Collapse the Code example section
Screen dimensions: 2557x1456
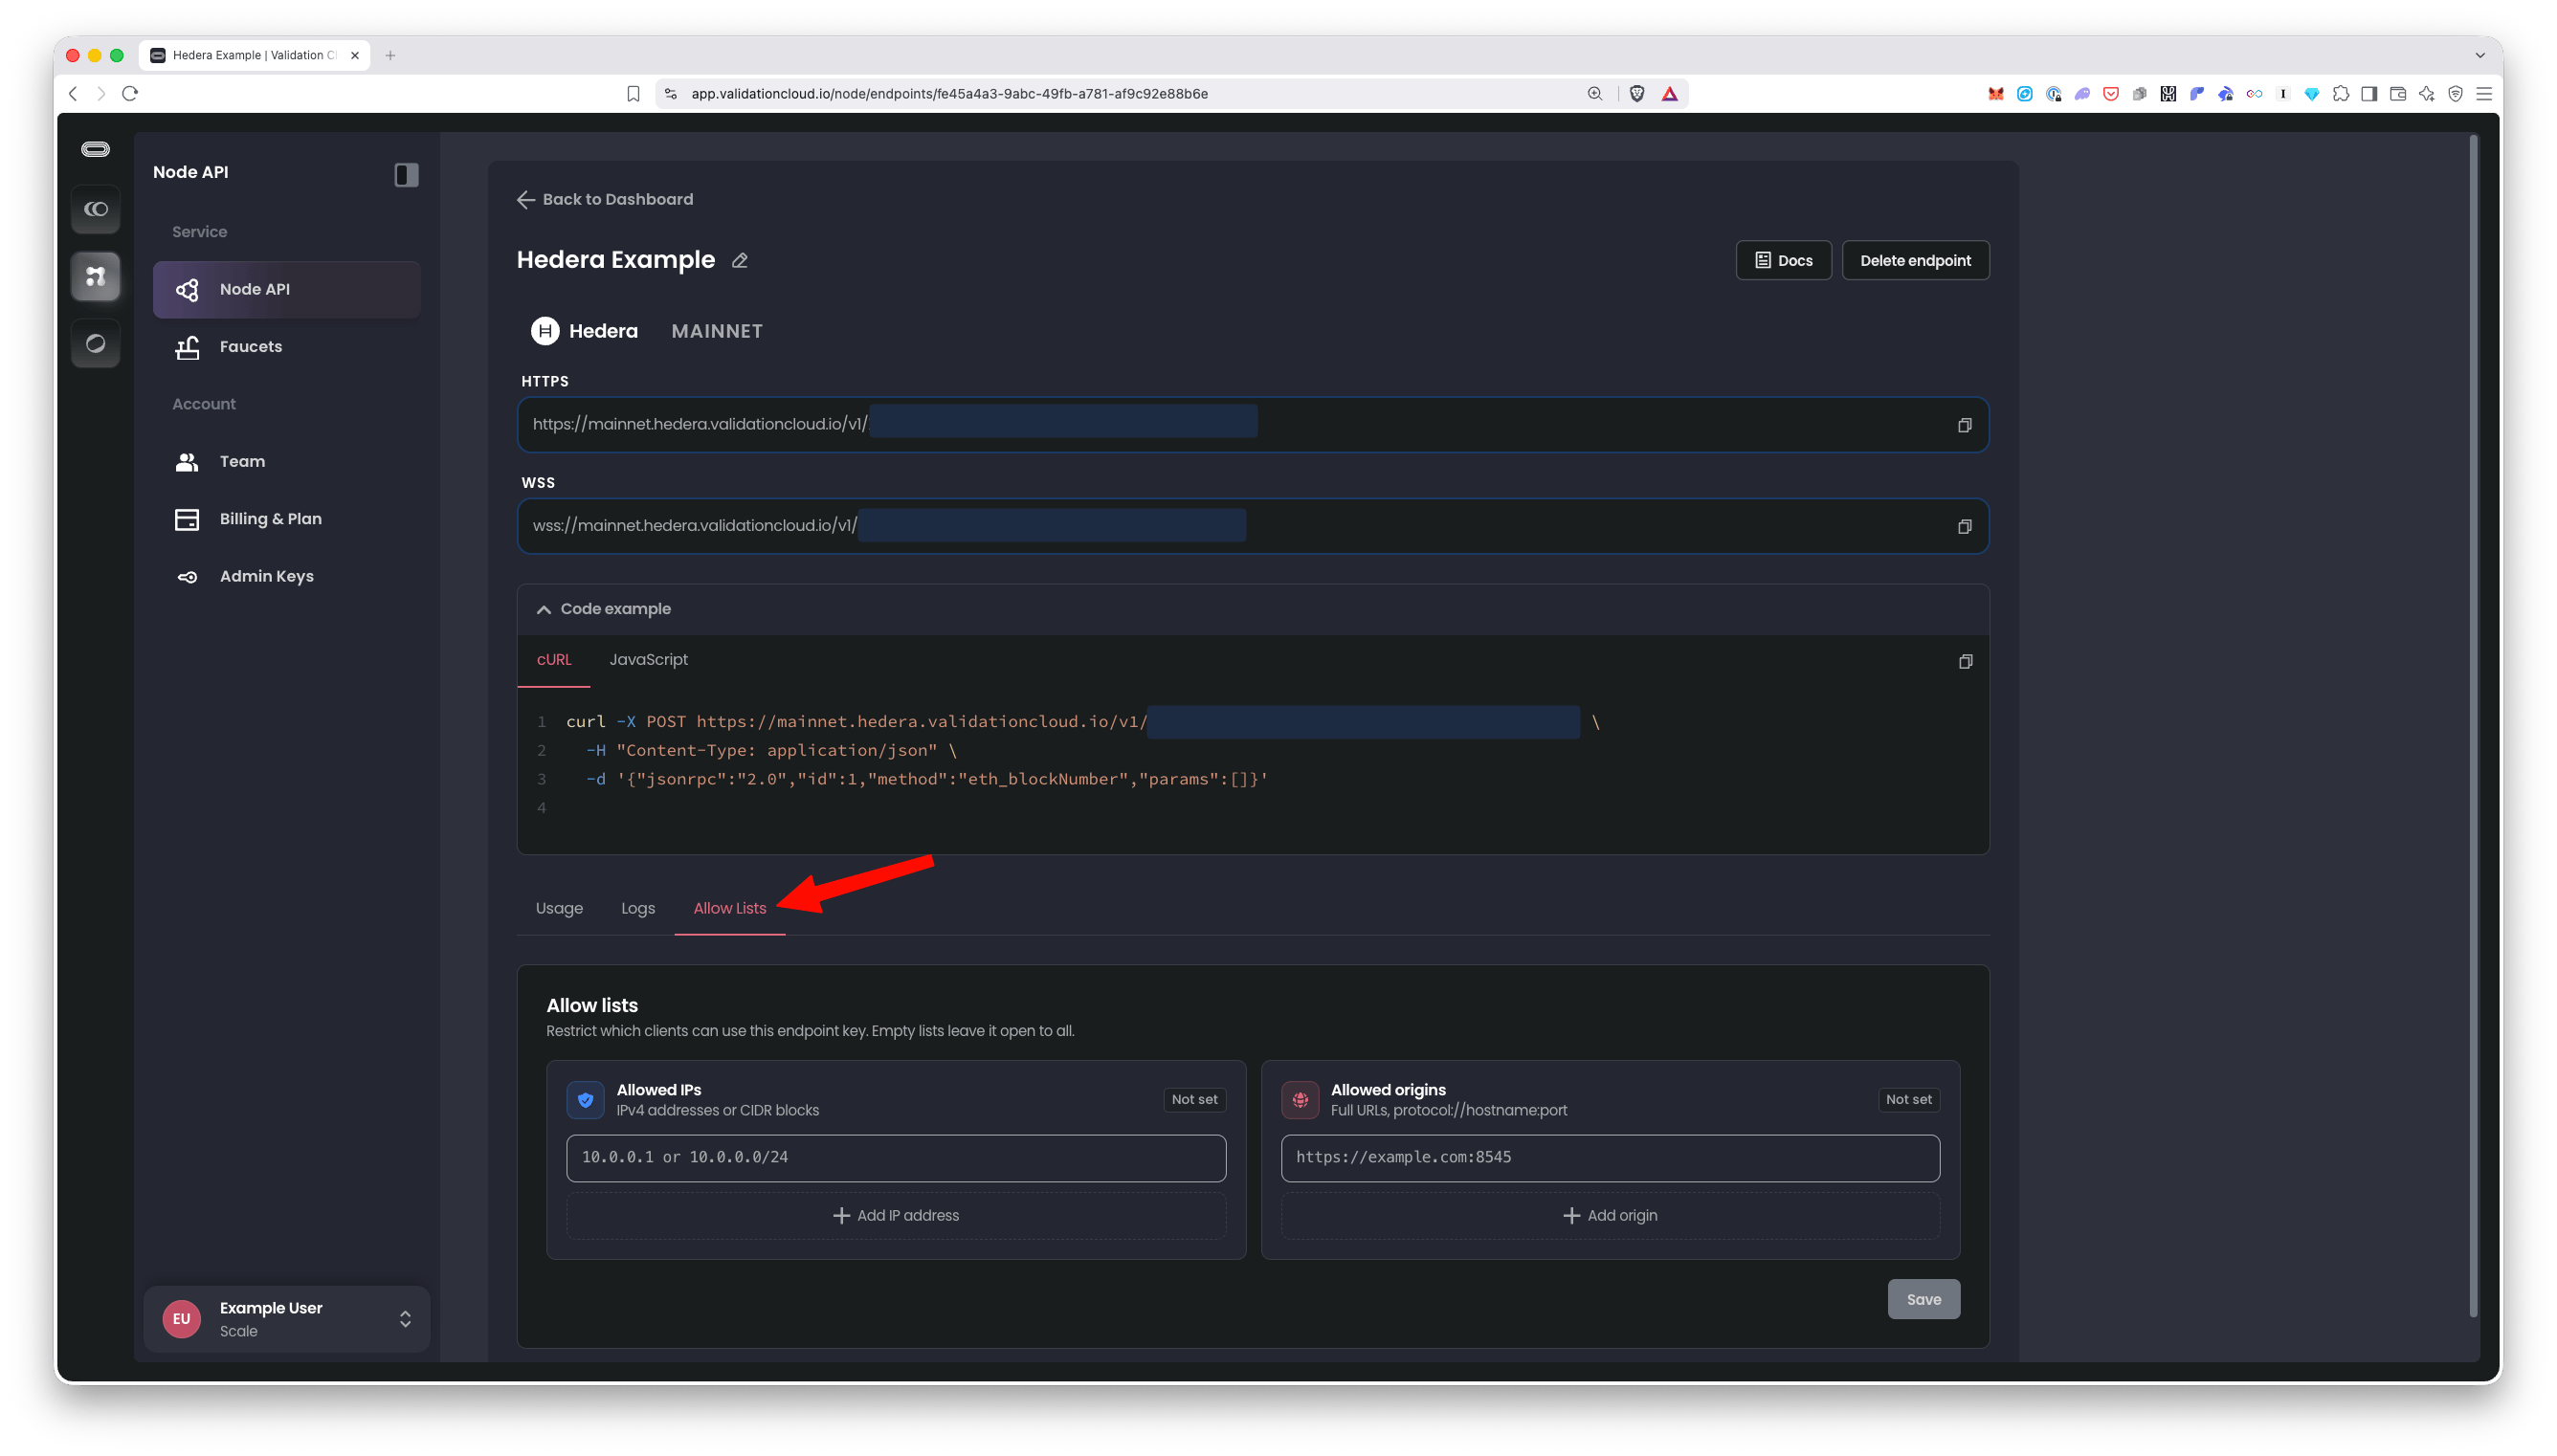(604, 609)
